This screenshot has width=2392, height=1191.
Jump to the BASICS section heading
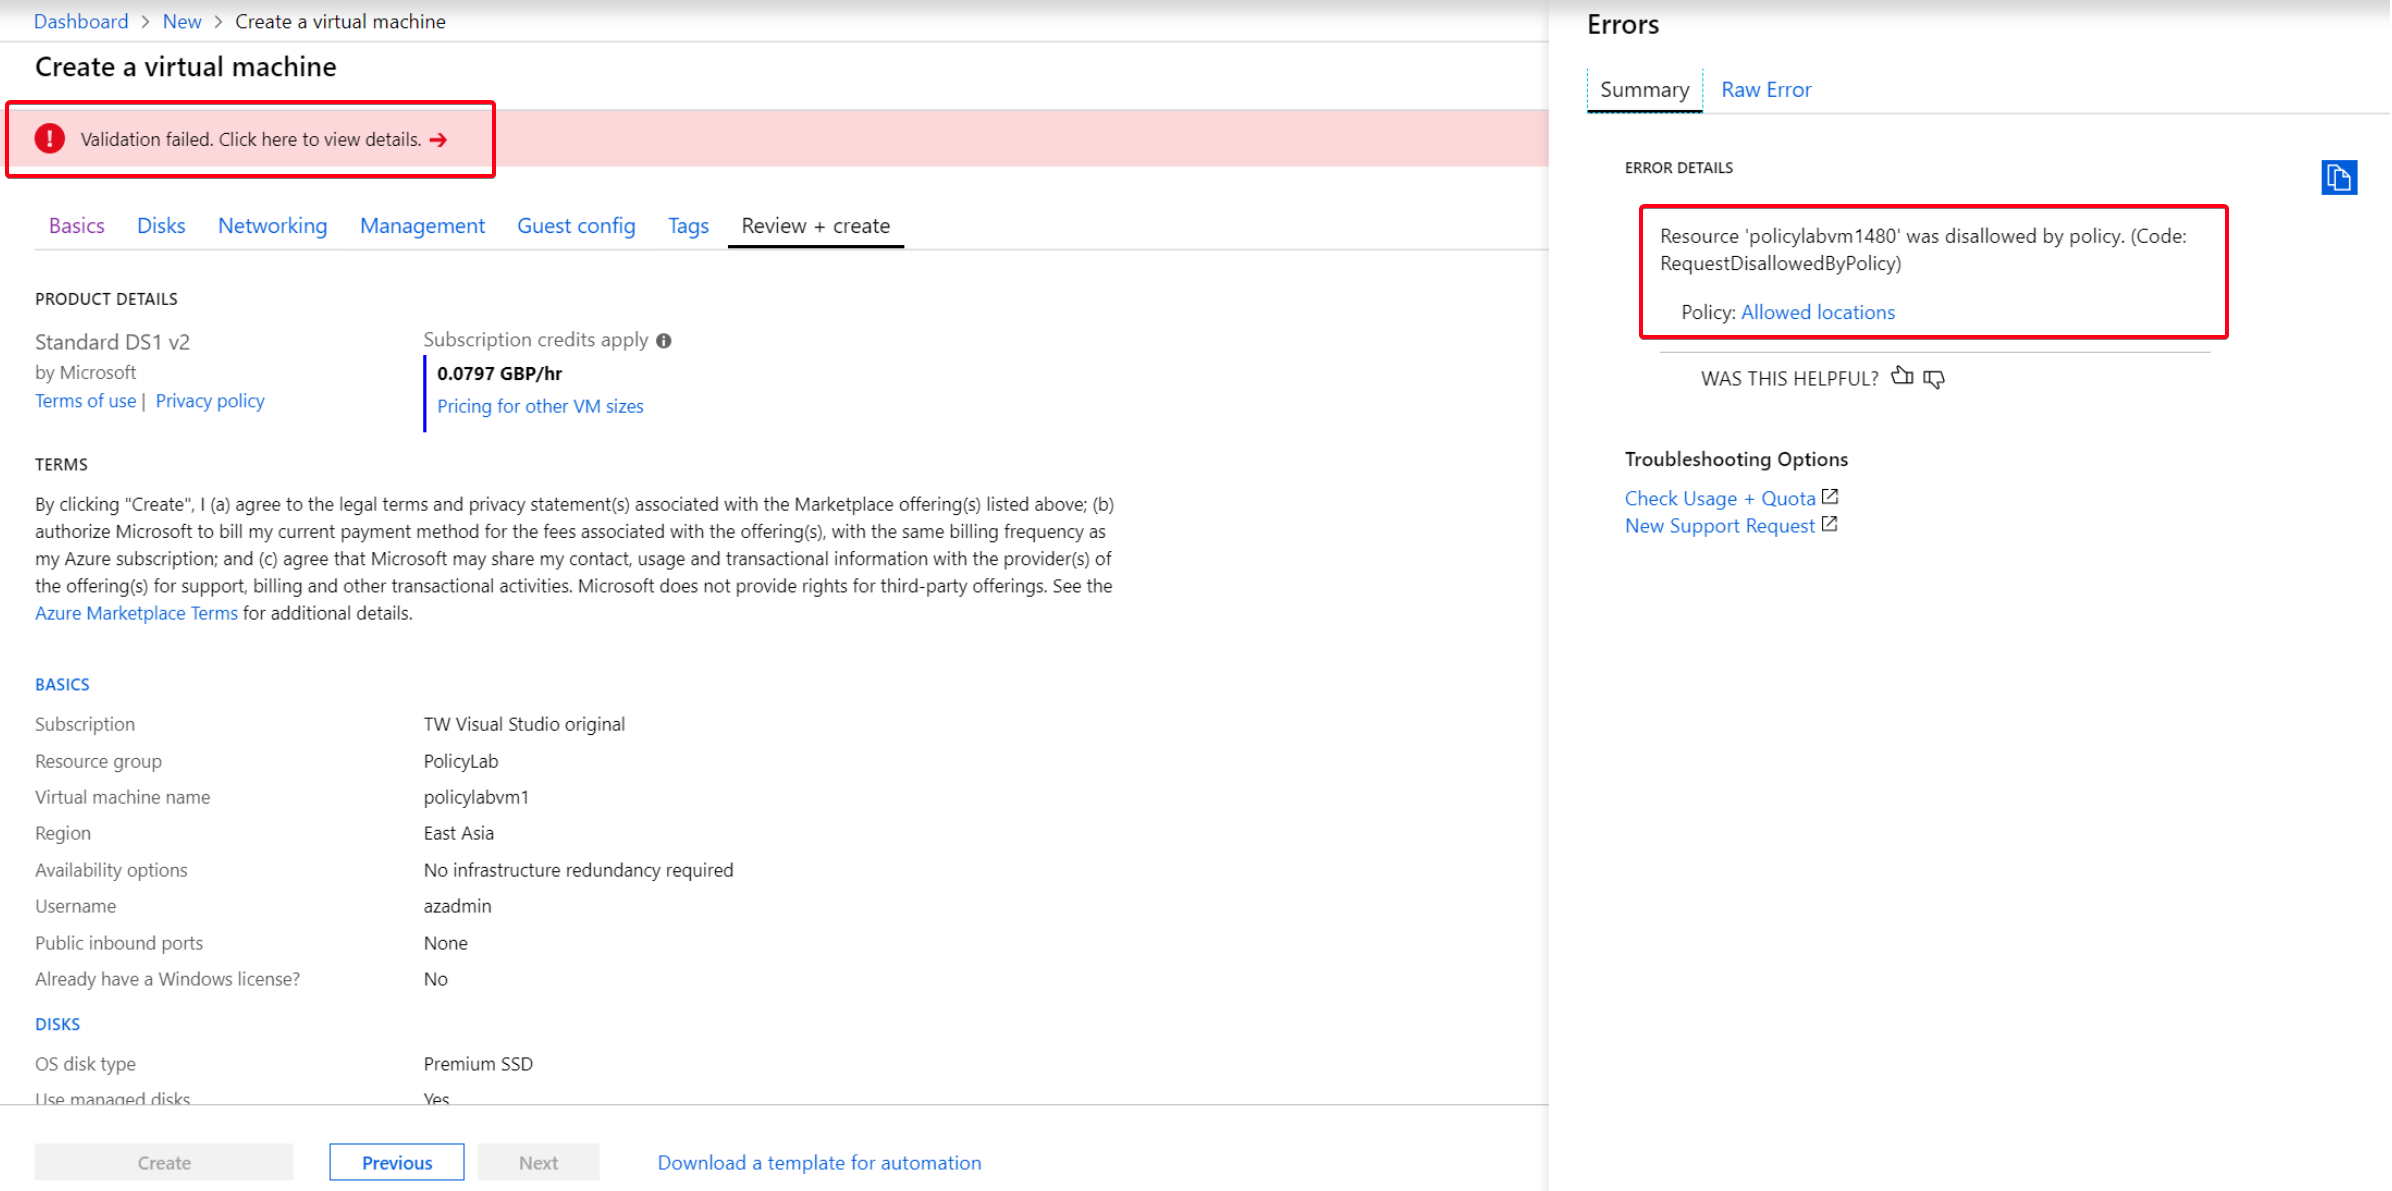[x=62, y=684]
